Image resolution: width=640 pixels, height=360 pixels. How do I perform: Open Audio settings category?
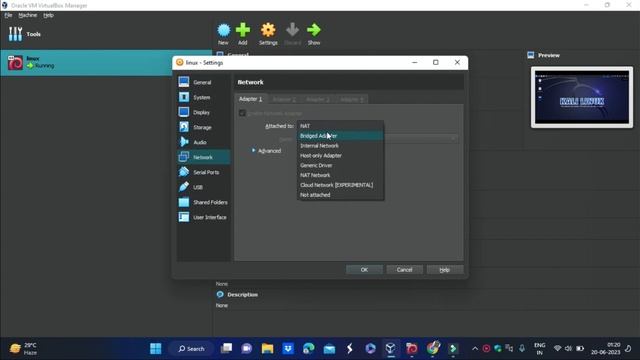point(203,142)
